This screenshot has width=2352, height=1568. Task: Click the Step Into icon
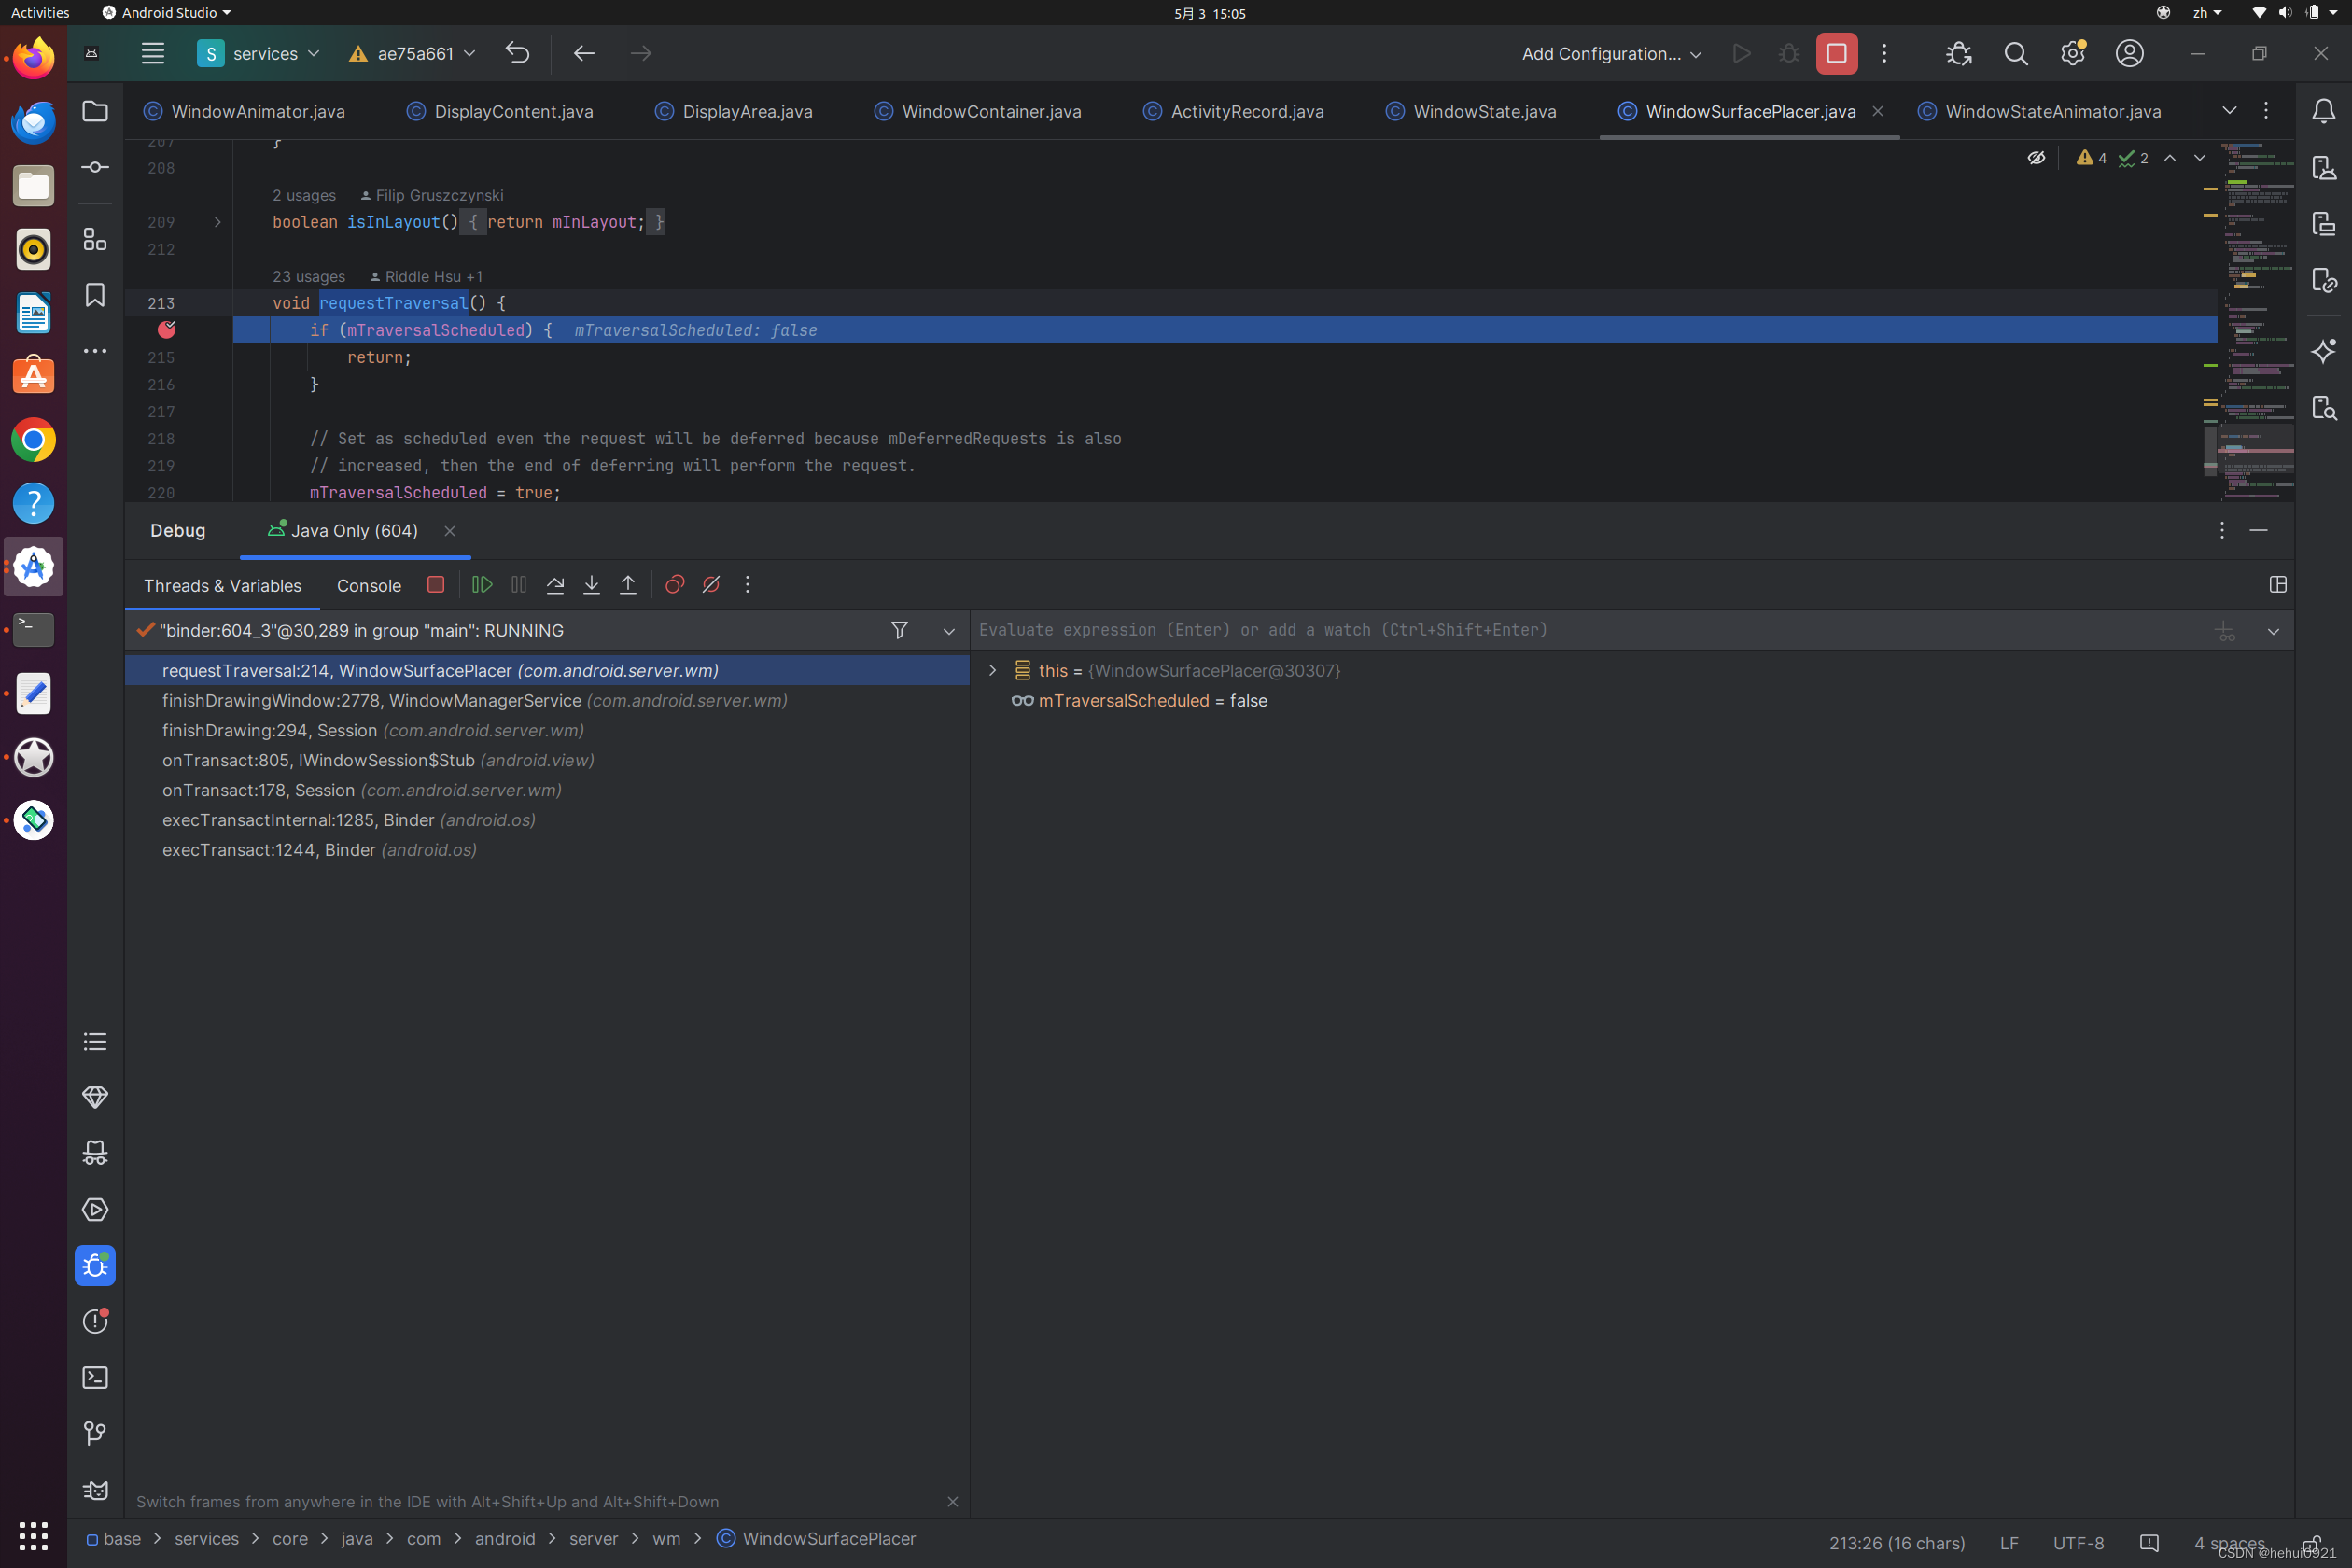click(x=592, y=585)
